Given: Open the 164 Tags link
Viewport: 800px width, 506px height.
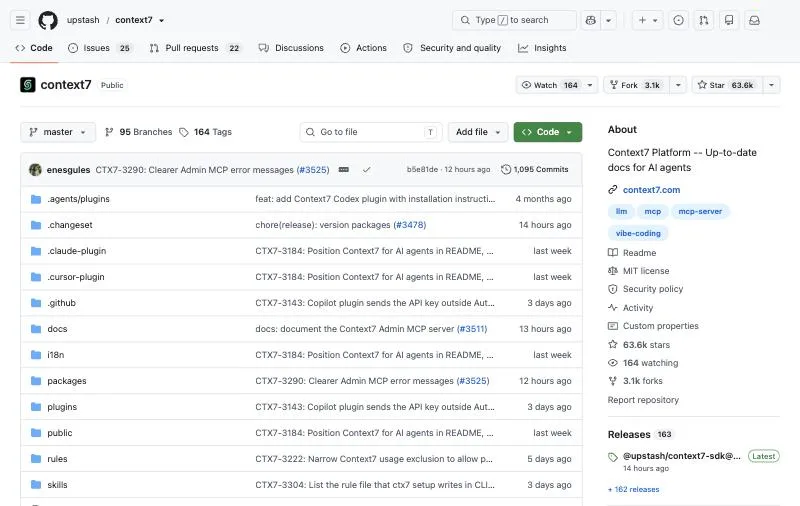Looking at the screenshot, I should 206,132.
